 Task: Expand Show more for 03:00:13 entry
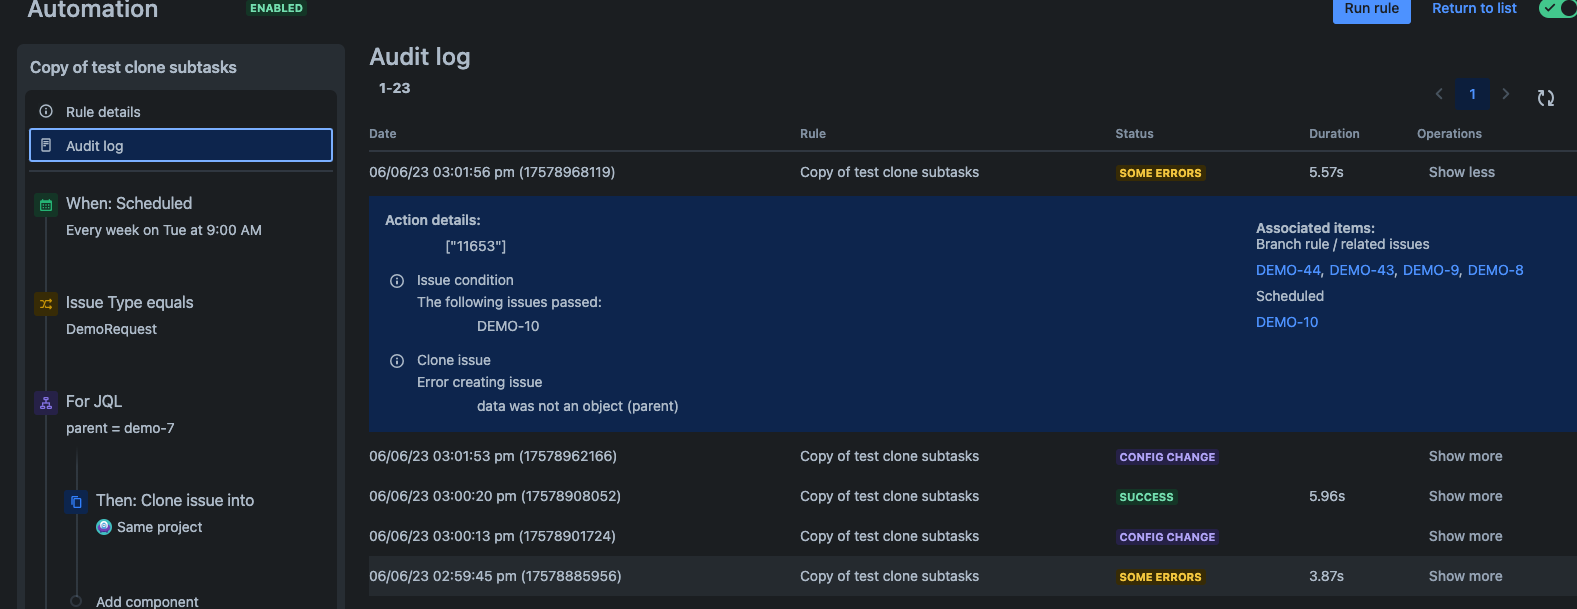pyautogui.click(x=1465, y=536)
